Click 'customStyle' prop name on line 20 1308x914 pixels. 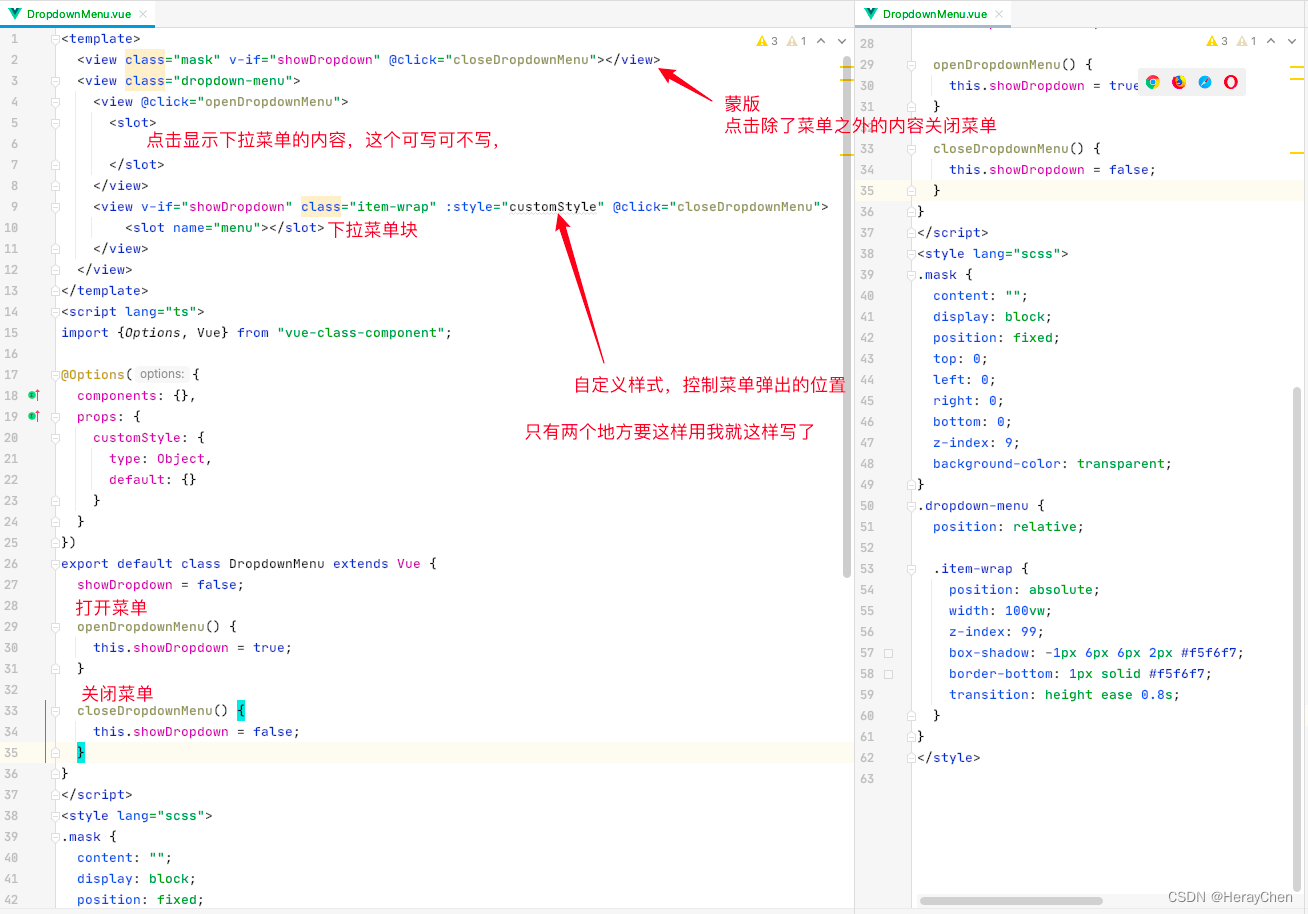point(137,437)
